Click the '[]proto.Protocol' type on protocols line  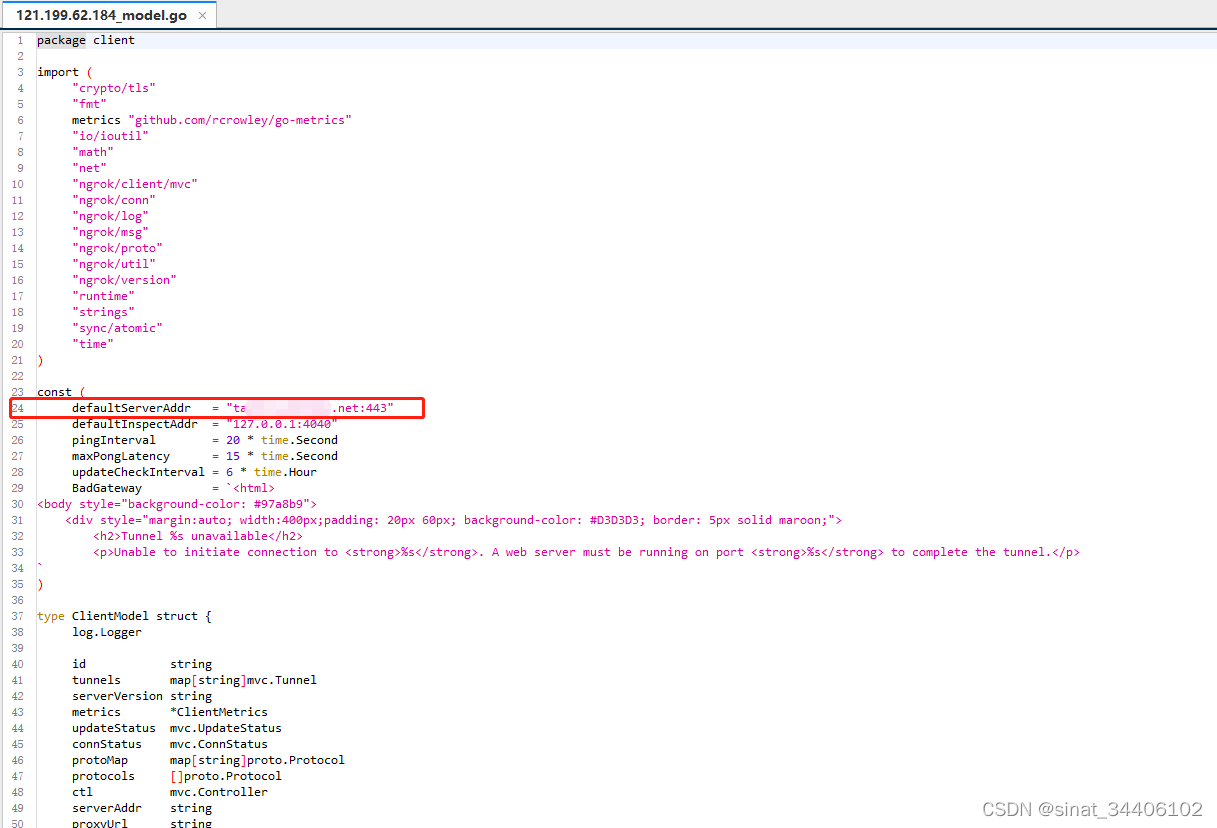[x=226, y=776]
